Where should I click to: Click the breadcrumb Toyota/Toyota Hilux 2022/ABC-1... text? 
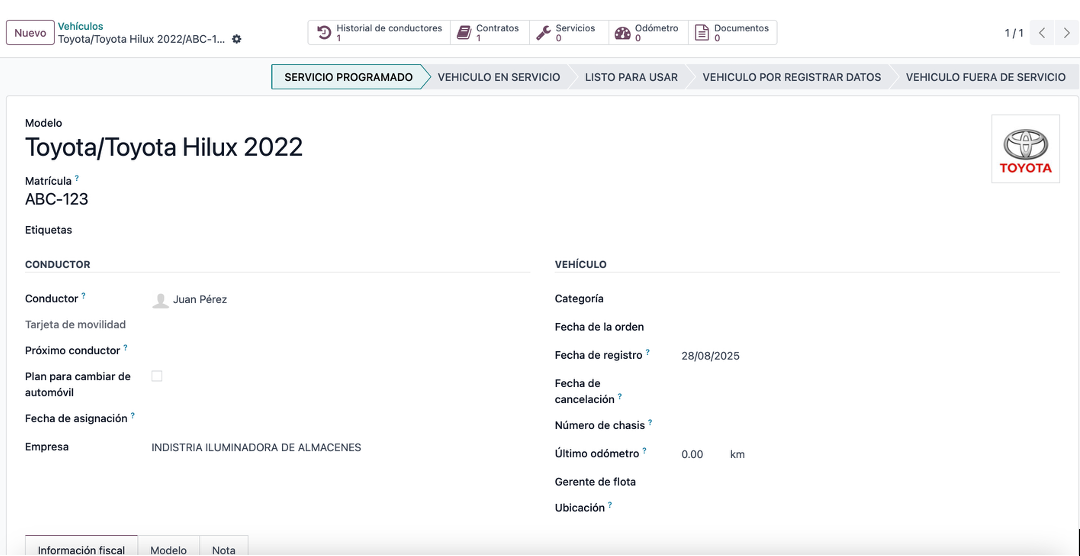click(141, 39)
